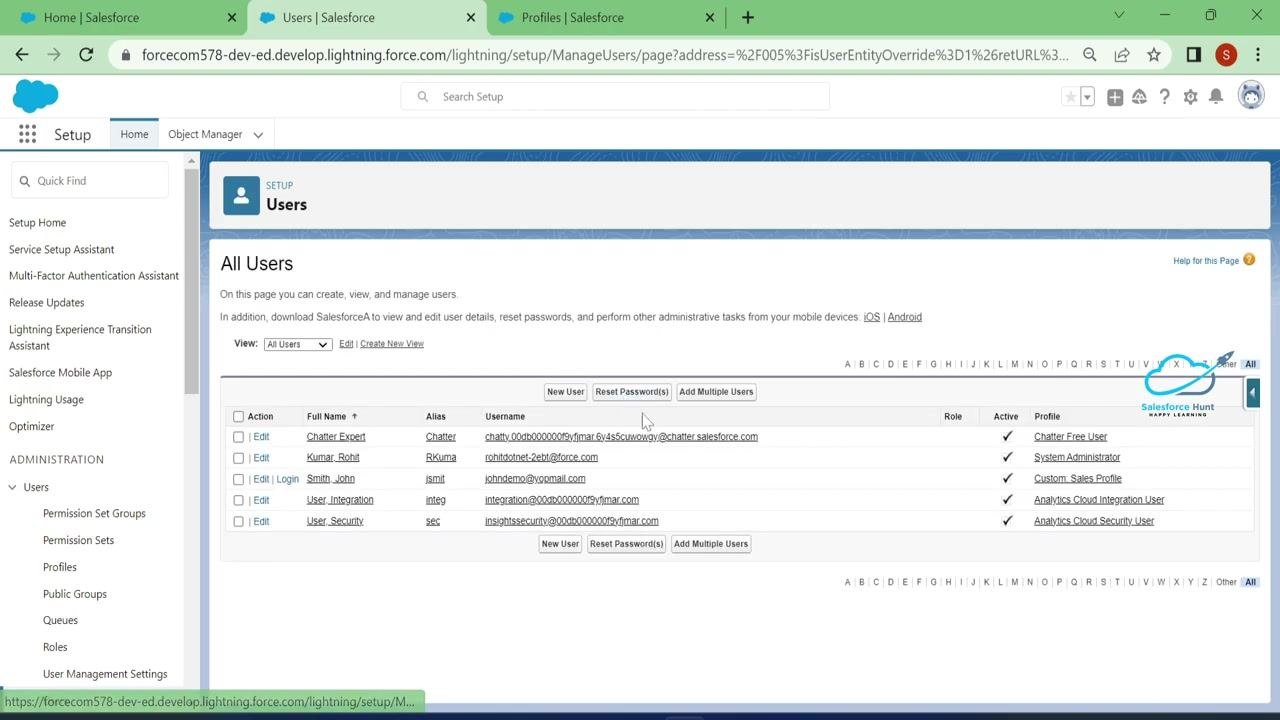Click the top Add Multiple Users button
Image resolution: width=1280 pixels, height=720 pixels.
pyautogui.click(x=716, y=392)
